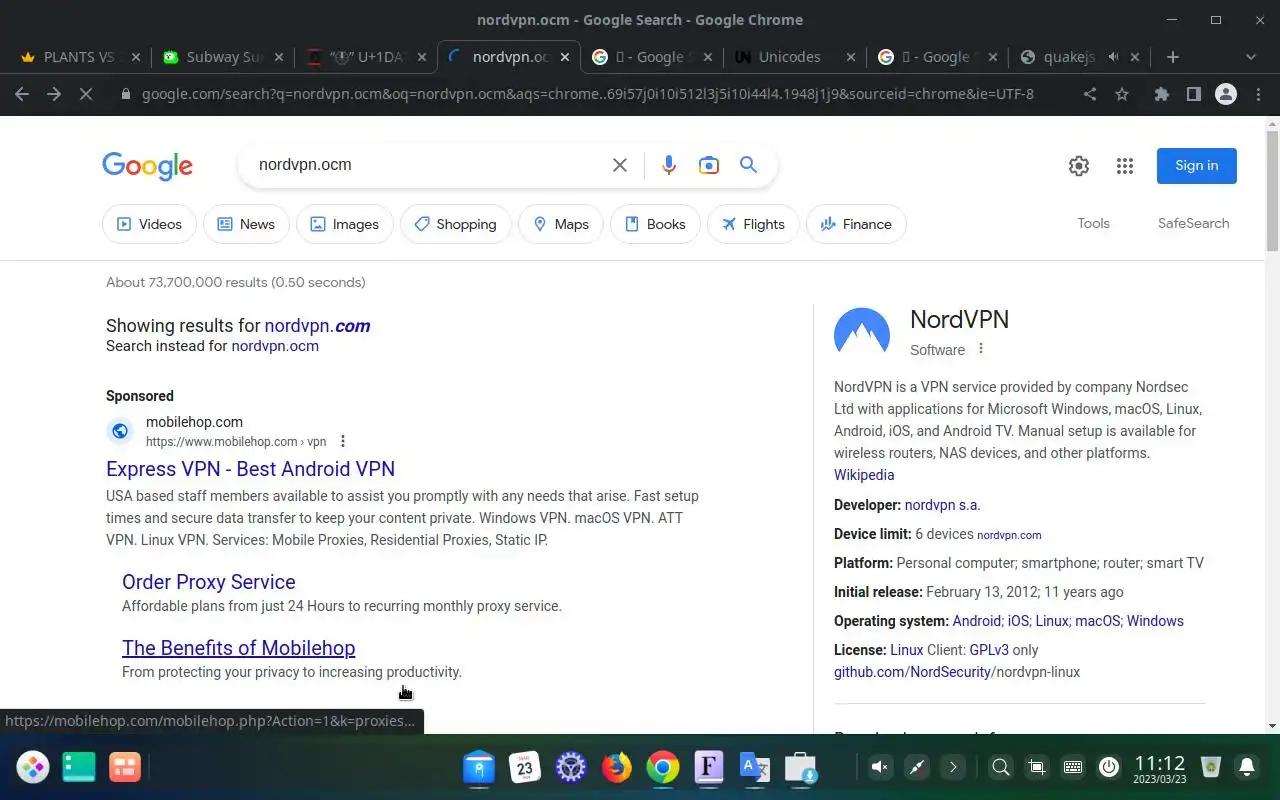1280x800 pixels.
Task: Open the translator app in dock
Action: tap(754, 767)
